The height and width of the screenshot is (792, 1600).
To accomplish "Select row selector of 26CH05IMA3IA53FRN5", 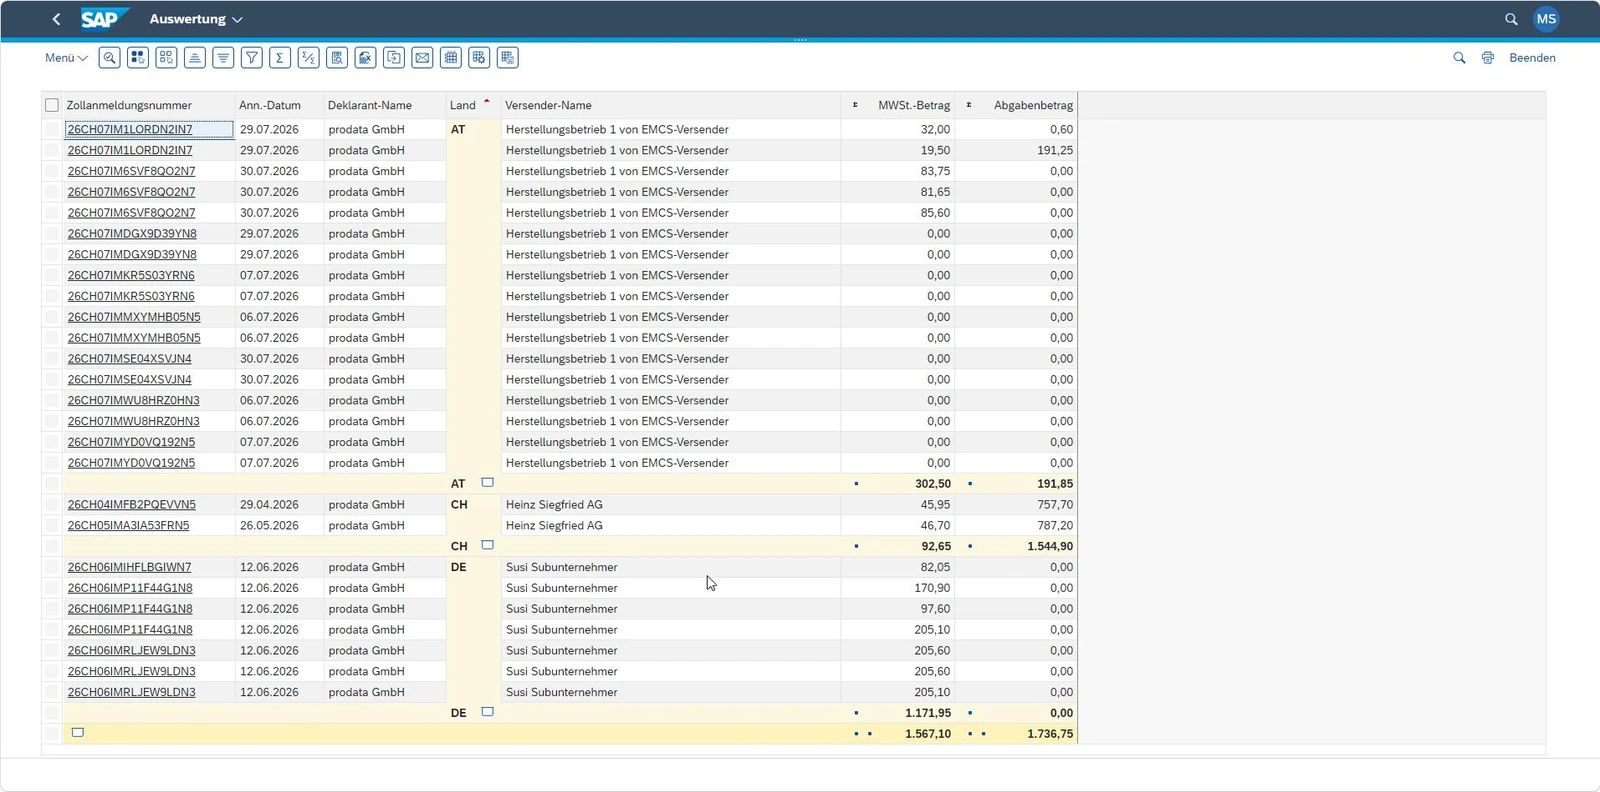I will (52, 526).
